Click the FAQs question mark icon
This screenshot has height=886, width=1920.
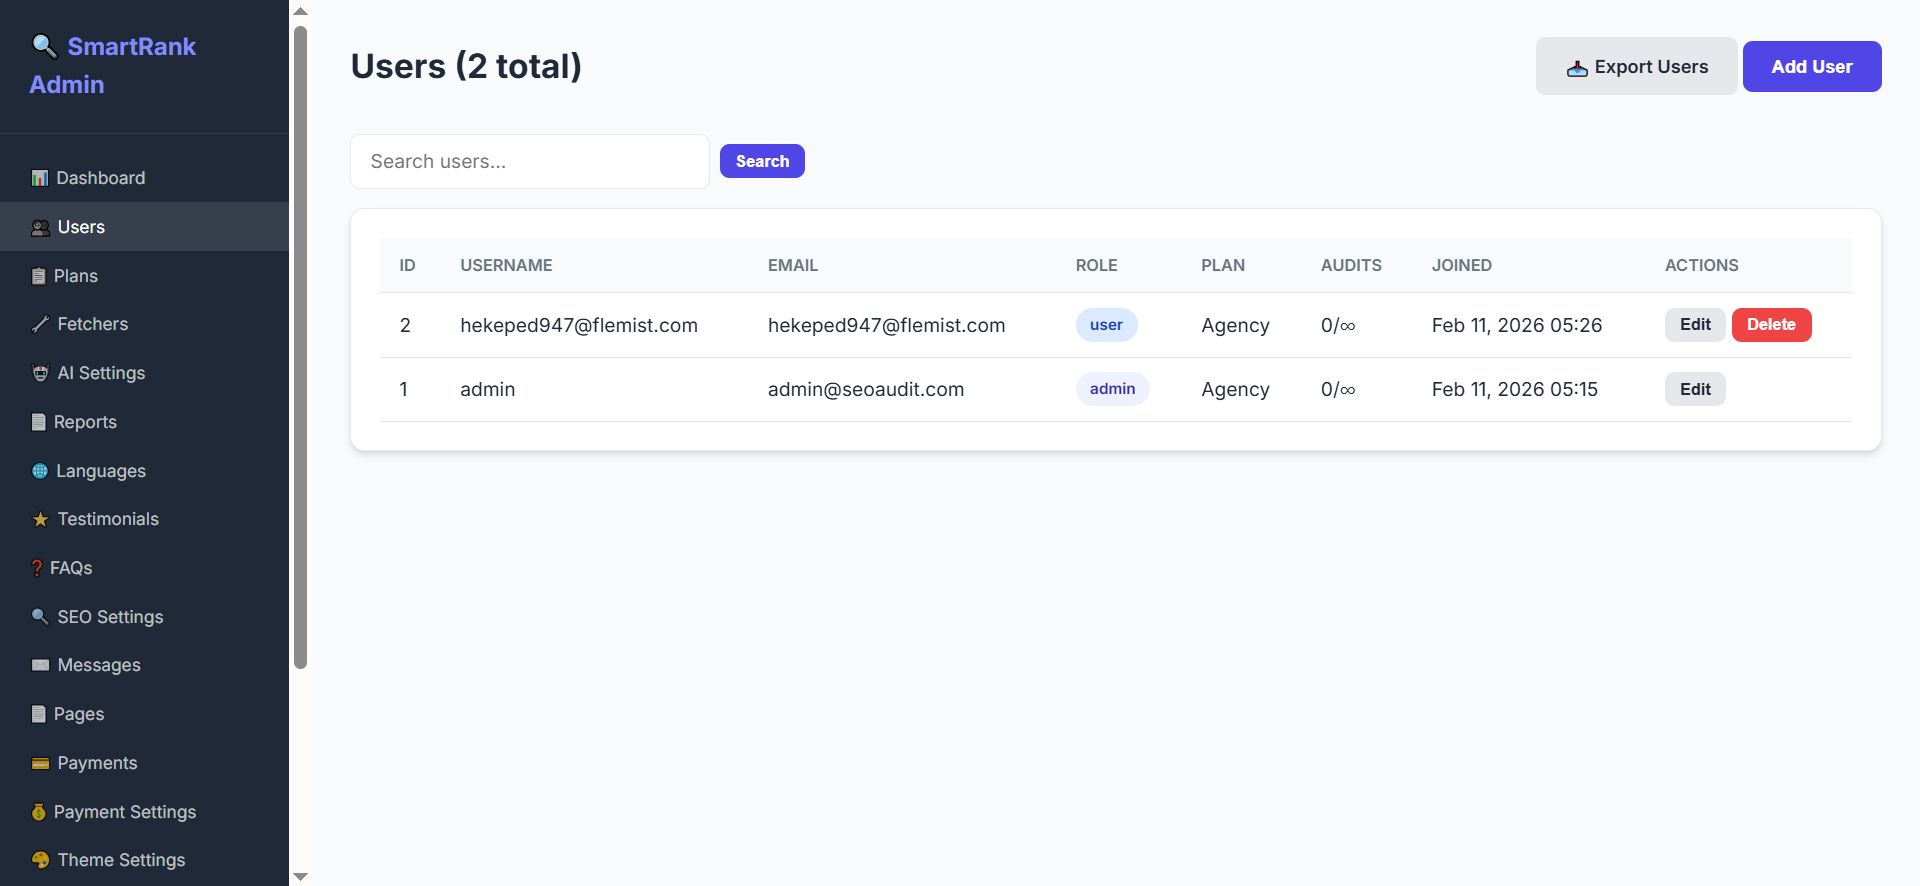click(37, 568)
